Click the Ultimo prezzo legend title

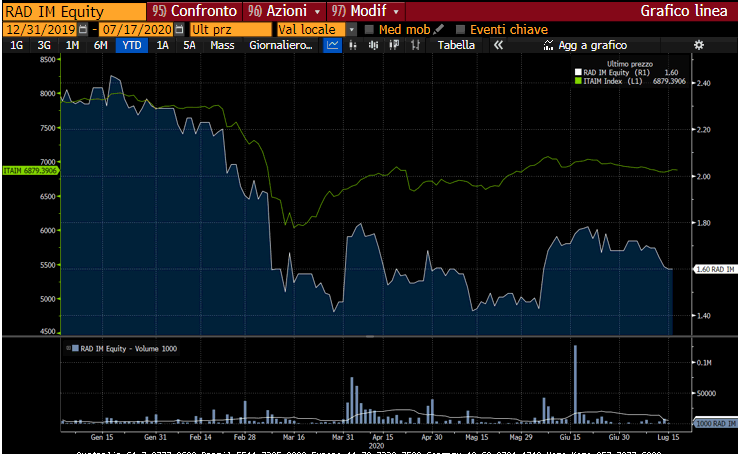click(x=630, y=64)
